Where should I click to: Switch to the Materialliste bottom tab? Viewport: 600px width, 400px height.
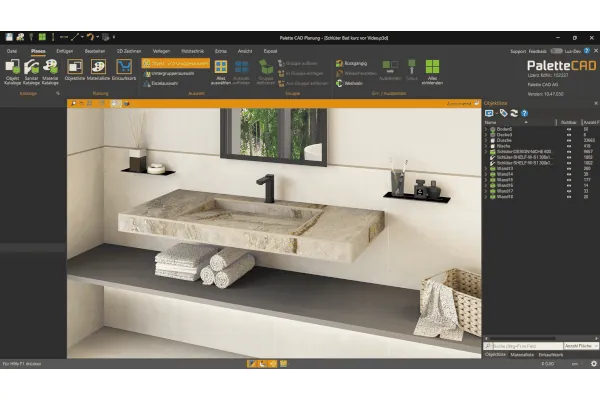coord(522,355)
